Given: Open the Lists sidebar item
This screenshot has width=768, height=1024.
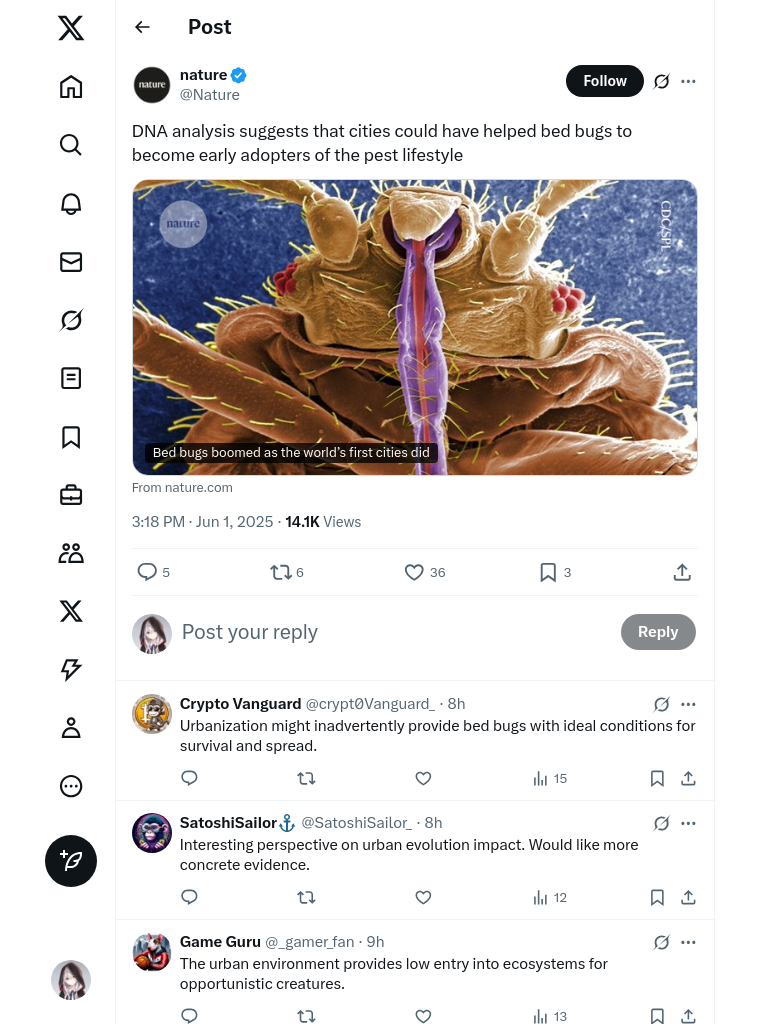Looking at the screenshot, I should pos(71,378).
